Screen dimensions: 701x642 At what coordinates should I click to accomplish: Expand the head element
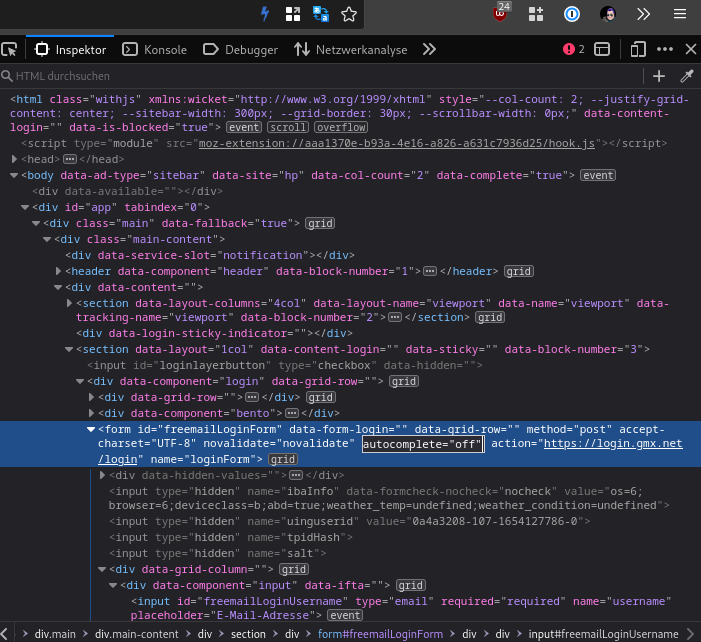point(14,159)
